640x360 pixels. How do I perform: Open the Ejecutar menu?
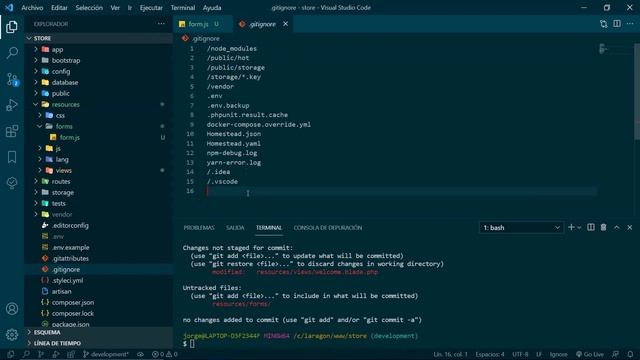(x=151, y=8)
